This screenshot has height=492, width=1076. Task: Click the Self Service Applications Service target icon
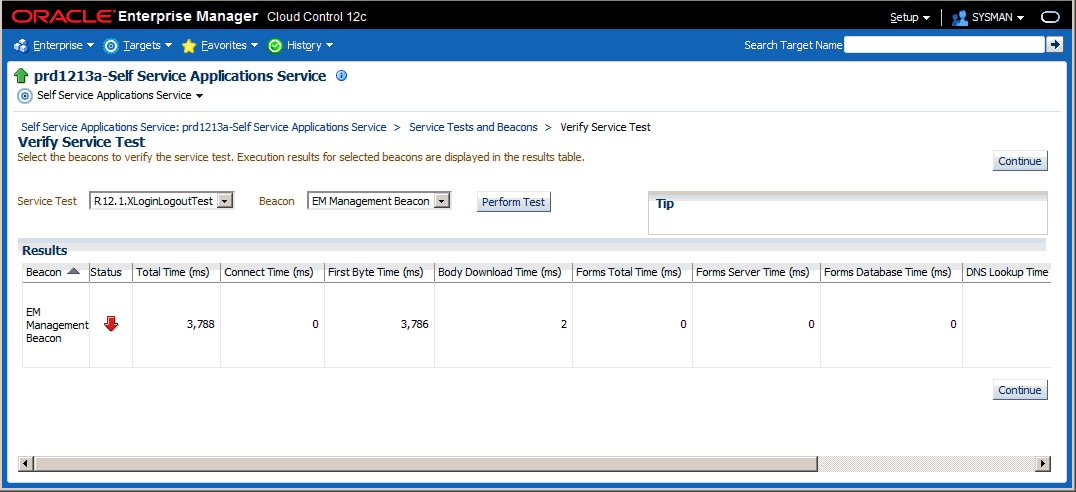[25, 95]
